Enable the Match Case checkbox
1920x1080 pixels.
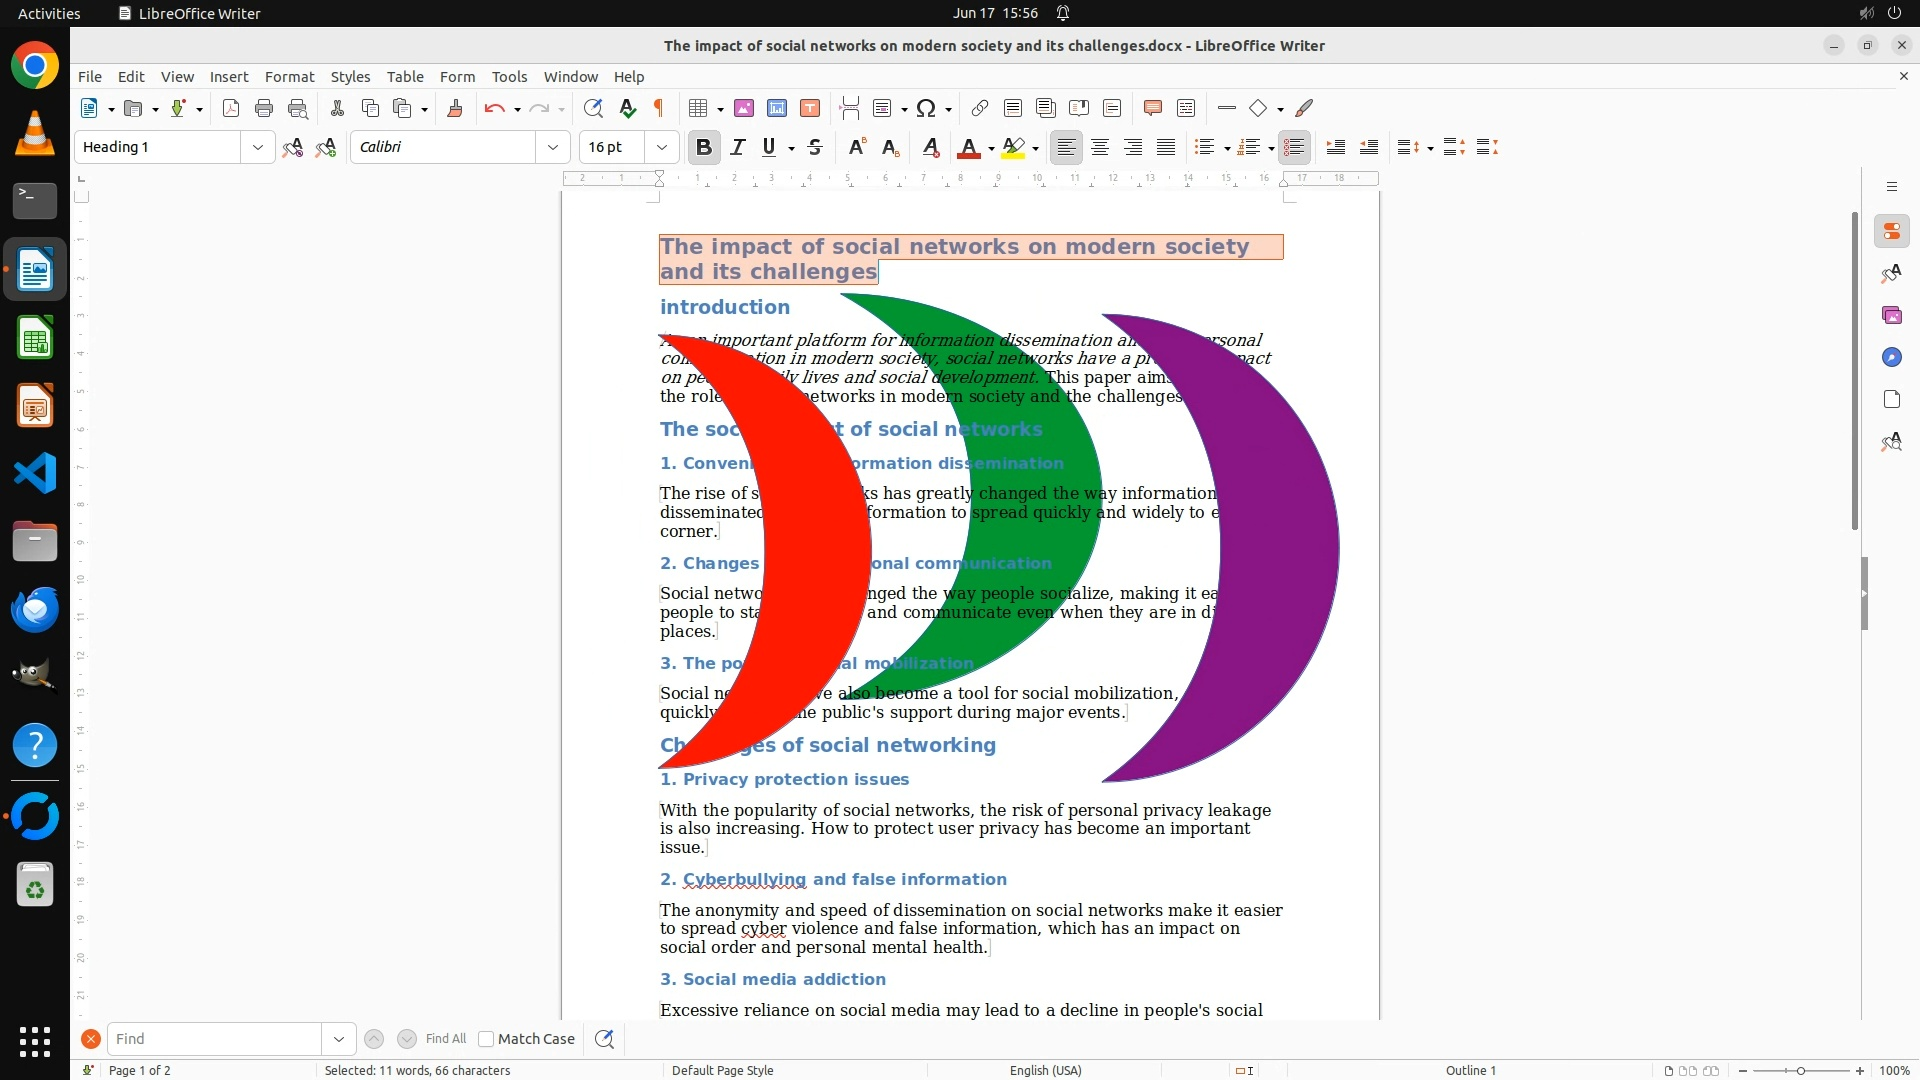[x=486, y=1039]
